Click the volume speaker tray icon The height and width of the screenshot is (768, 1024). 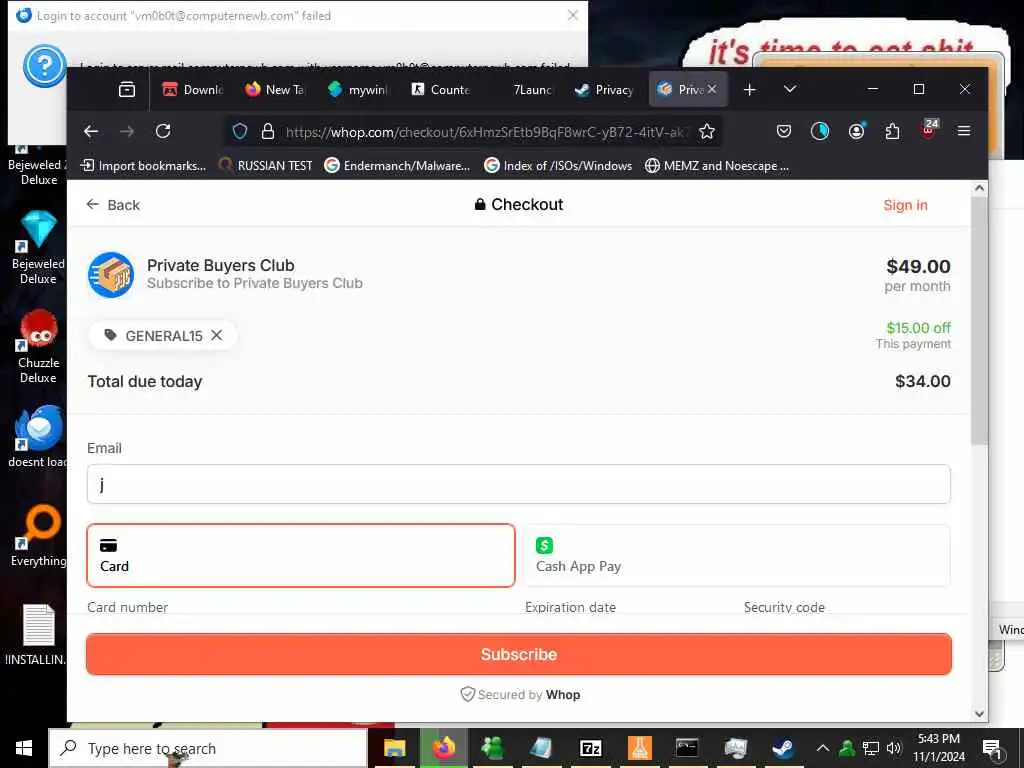pyautogui.click(x=894, y=748)
